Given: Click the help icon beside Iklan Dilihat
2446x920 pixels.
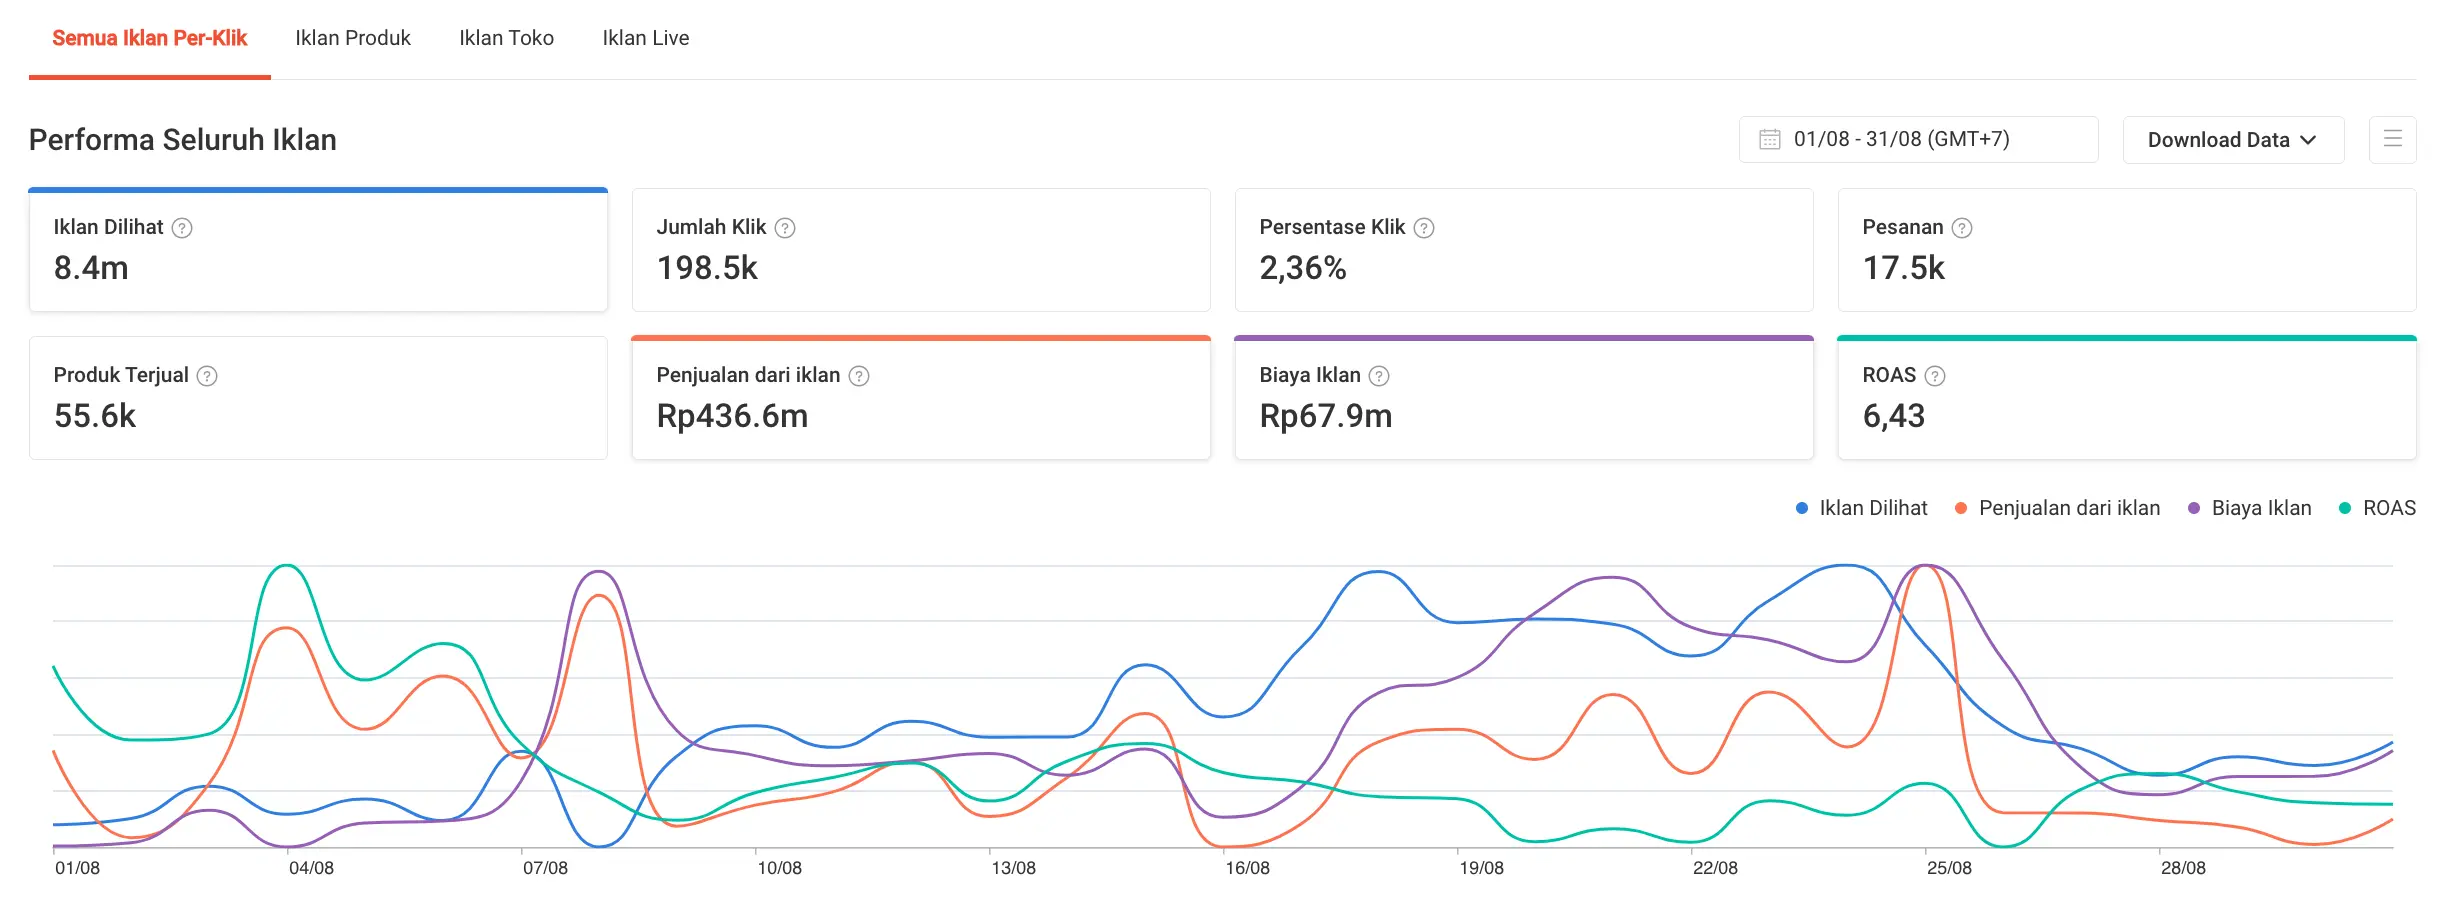Looking at the screenshot, I should click(x=182, y=228).
